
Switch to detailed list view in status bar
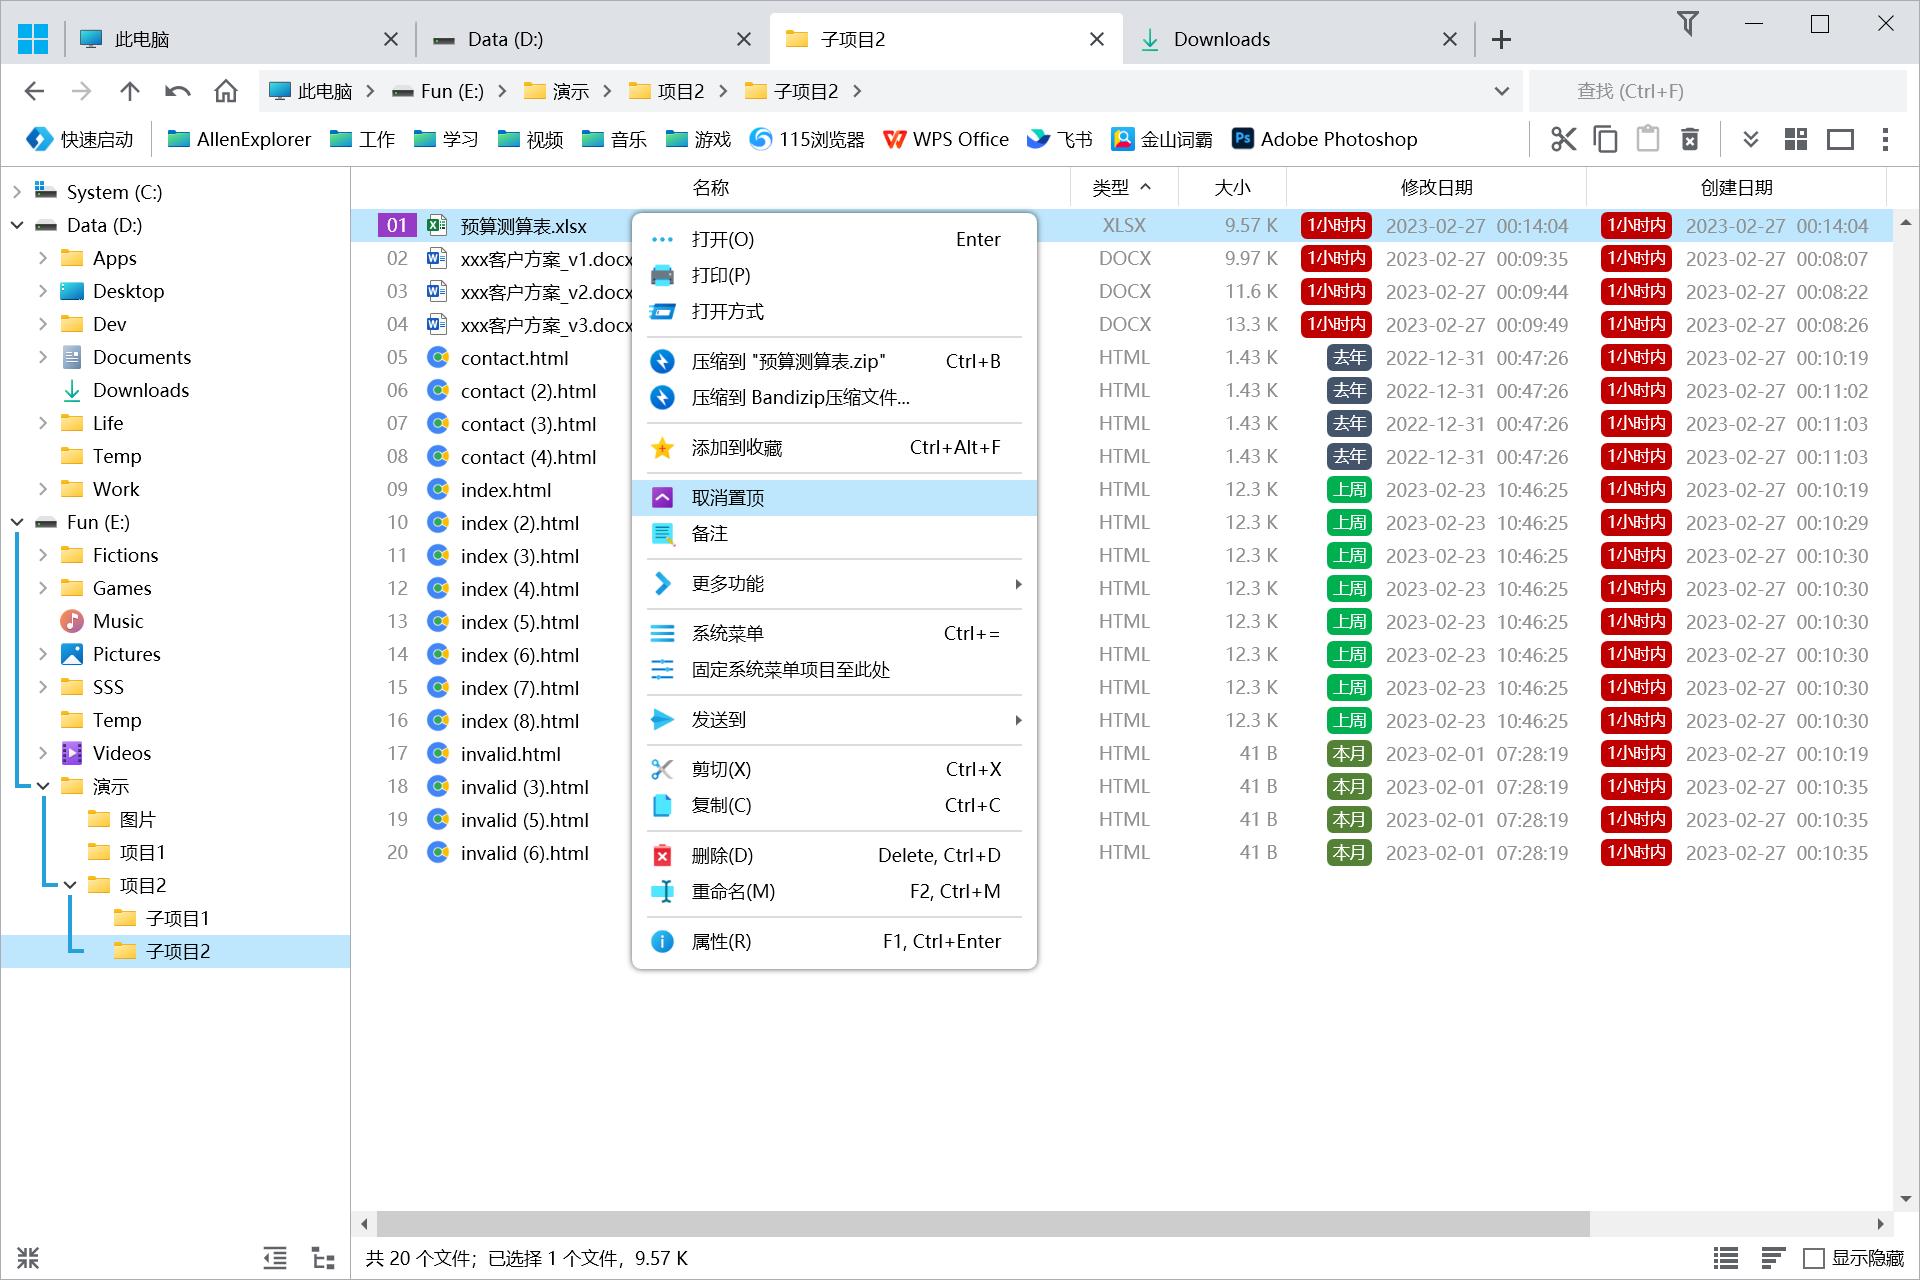pyautogui.click(x=1726, y=1258)
